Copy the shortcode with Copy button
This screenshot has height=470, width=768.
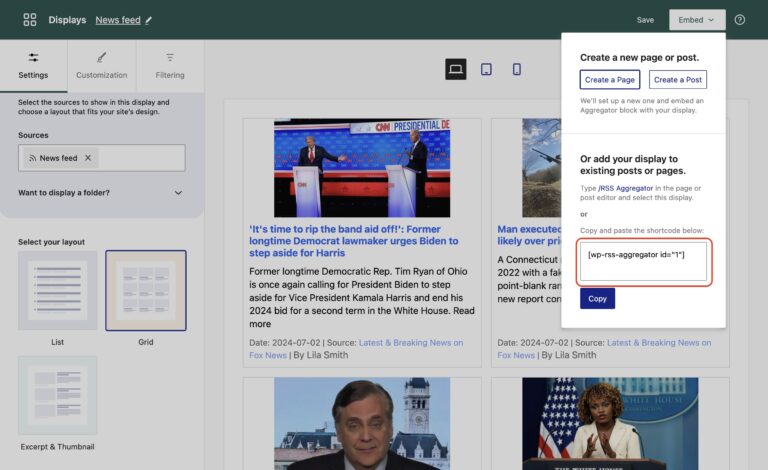click(x=597, y=299)
